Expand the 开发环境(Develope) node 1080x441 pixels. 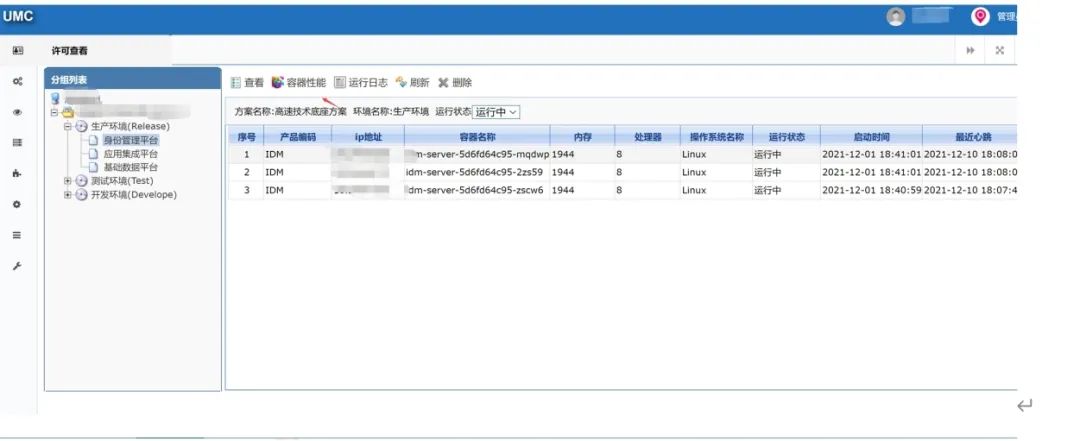tap(68, 195)
